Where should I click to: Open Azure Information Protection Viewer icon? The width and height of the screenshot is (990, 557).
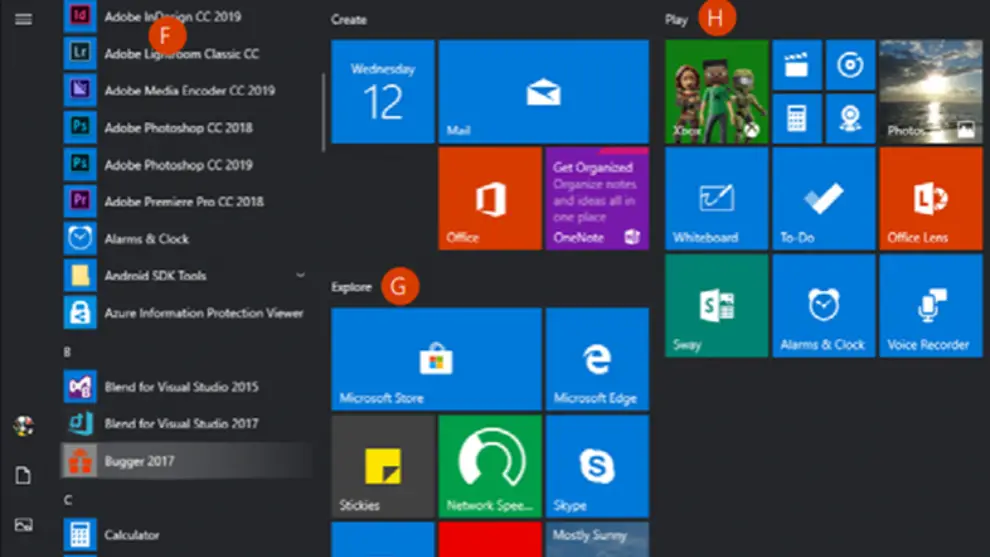[80, 312]
